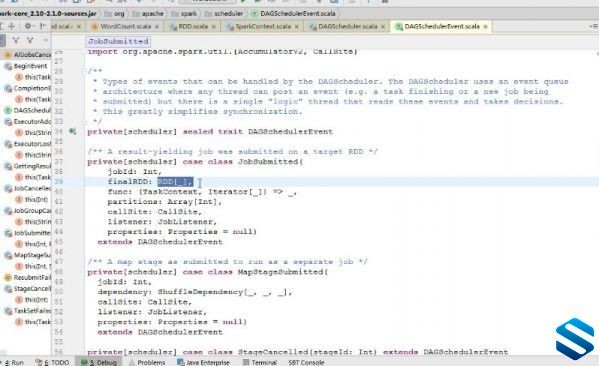
Task: Select JobCancelled in the structure tree
Action: [28, 188]
